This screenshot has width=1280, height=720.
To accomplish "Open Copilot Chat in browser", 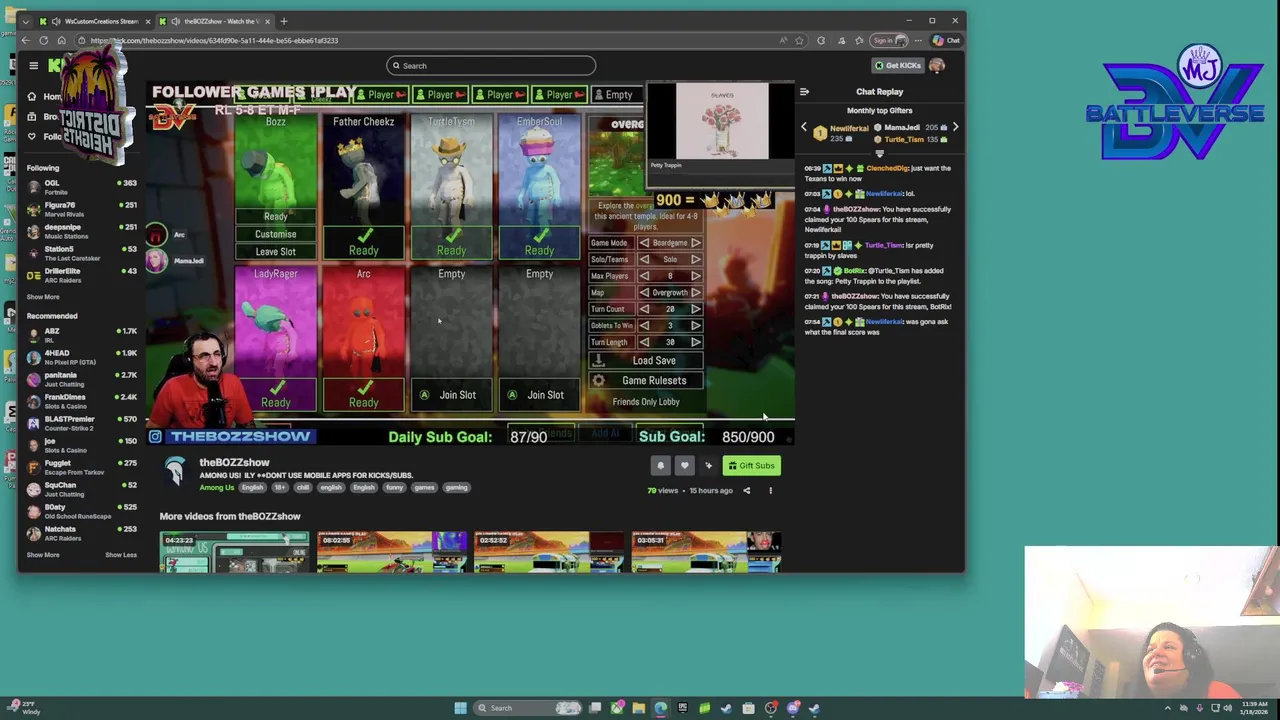I will pos(946,41).
